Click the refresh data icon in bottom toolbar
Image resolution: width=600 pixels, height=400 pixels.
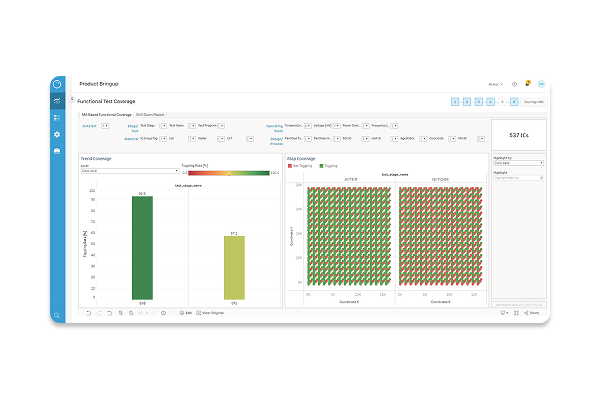[x=121, y=313]
